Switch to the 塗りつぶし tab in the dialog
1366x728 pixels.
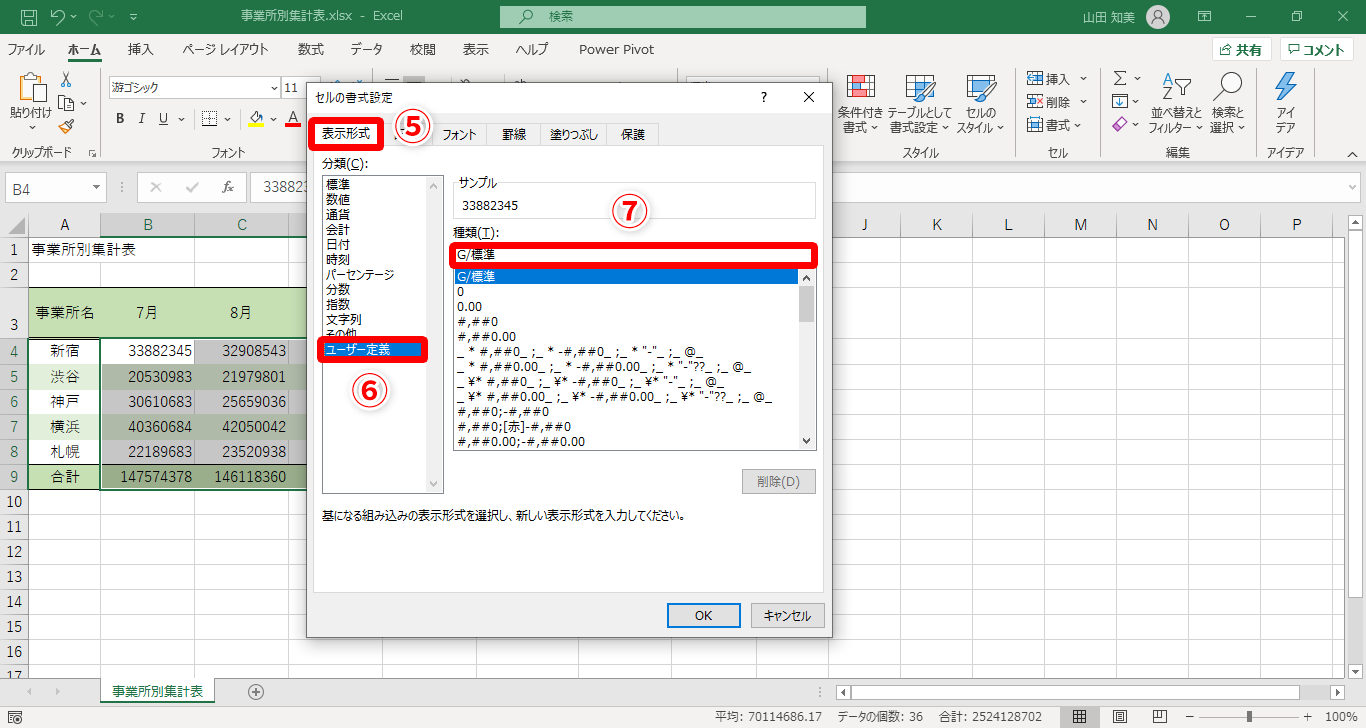574,134
